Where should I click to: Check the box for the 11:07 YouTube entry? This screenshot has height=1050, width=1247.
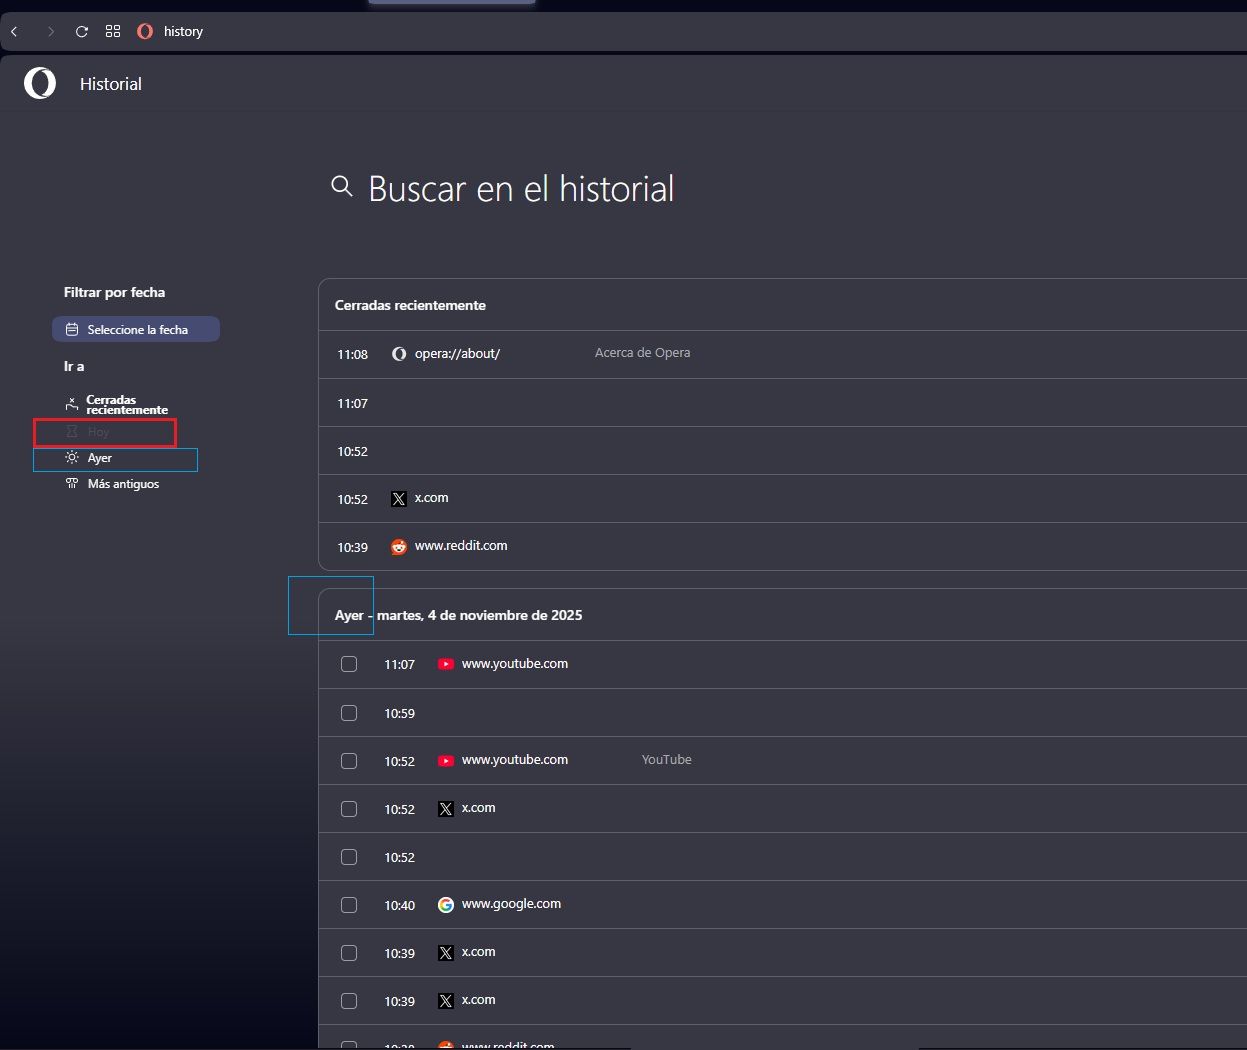click(x=349, y=664)
